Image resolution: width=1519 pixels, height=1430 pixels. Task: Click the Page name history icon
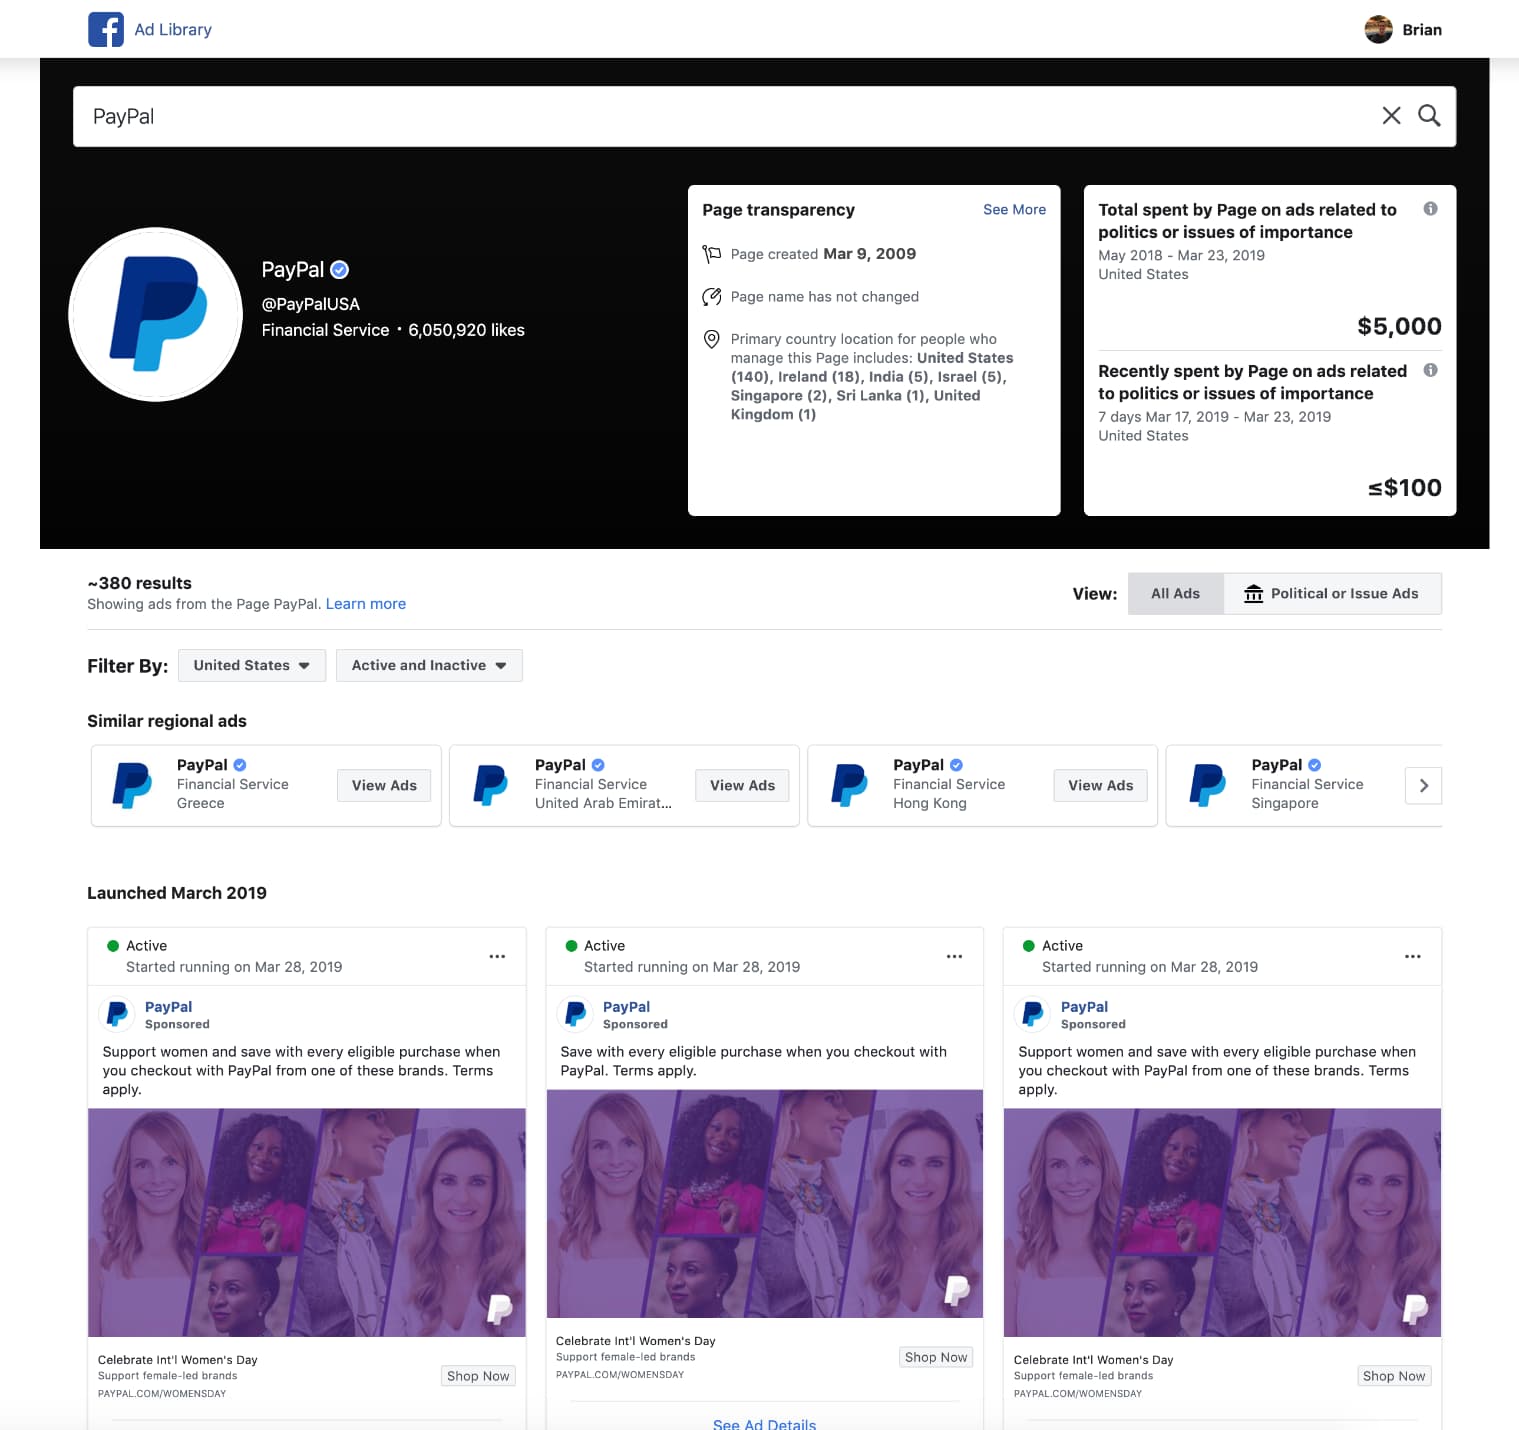tap(711, 297)
